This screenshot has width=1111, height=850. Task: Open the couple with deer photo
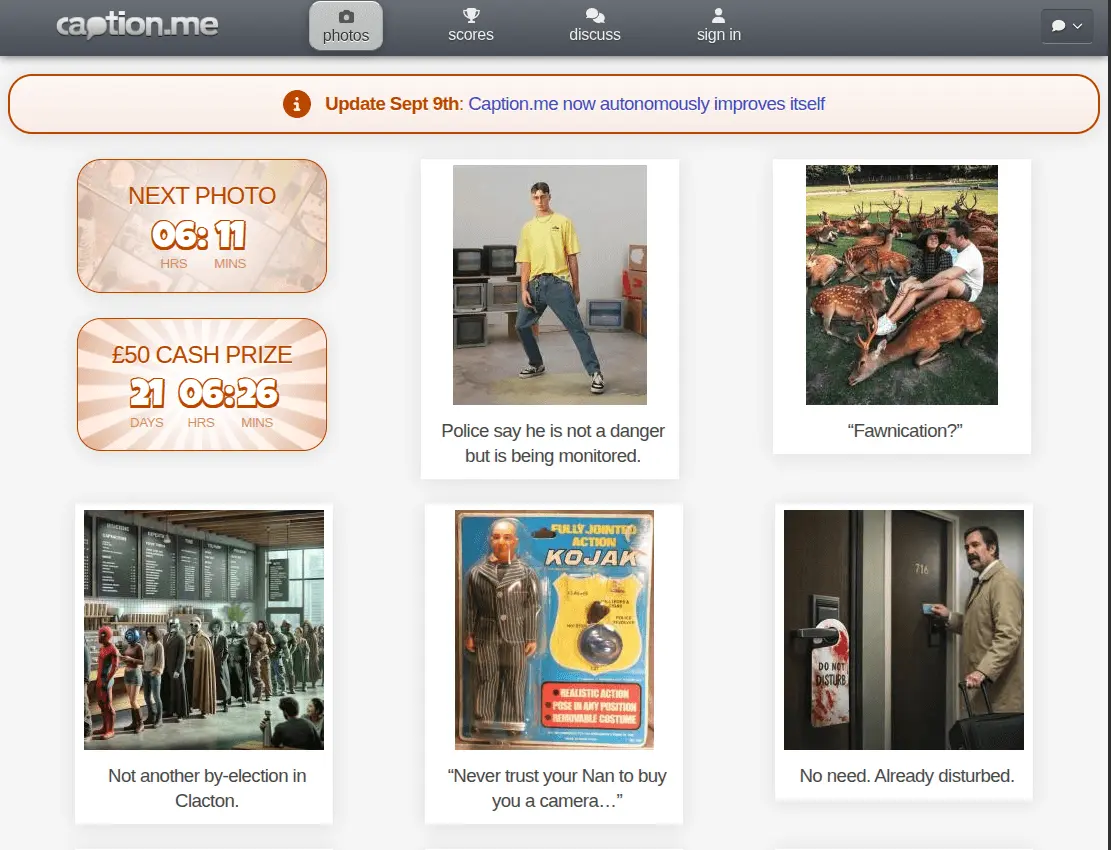click(x=902, y=285)
